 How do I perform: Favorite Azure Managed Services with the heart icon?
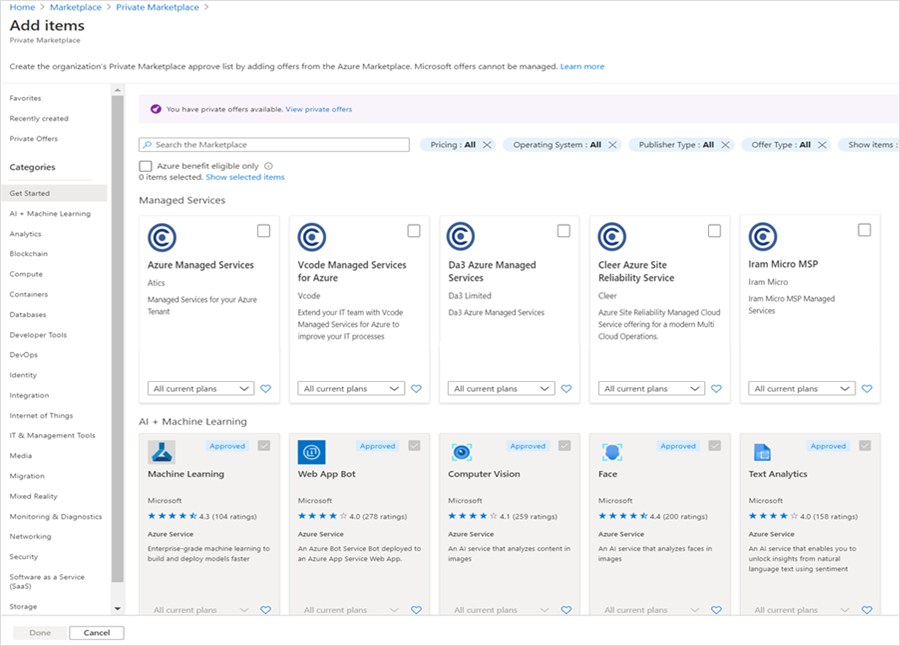pos(266,388)
